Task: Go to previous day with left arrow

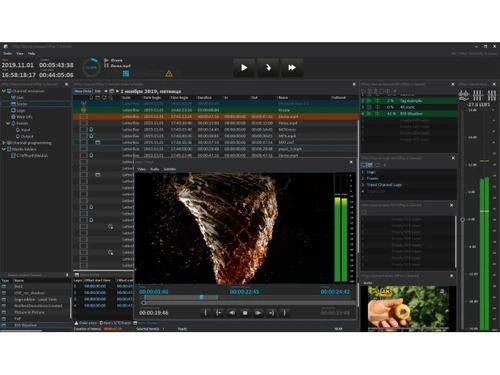Action: click(x=106, y=91)
